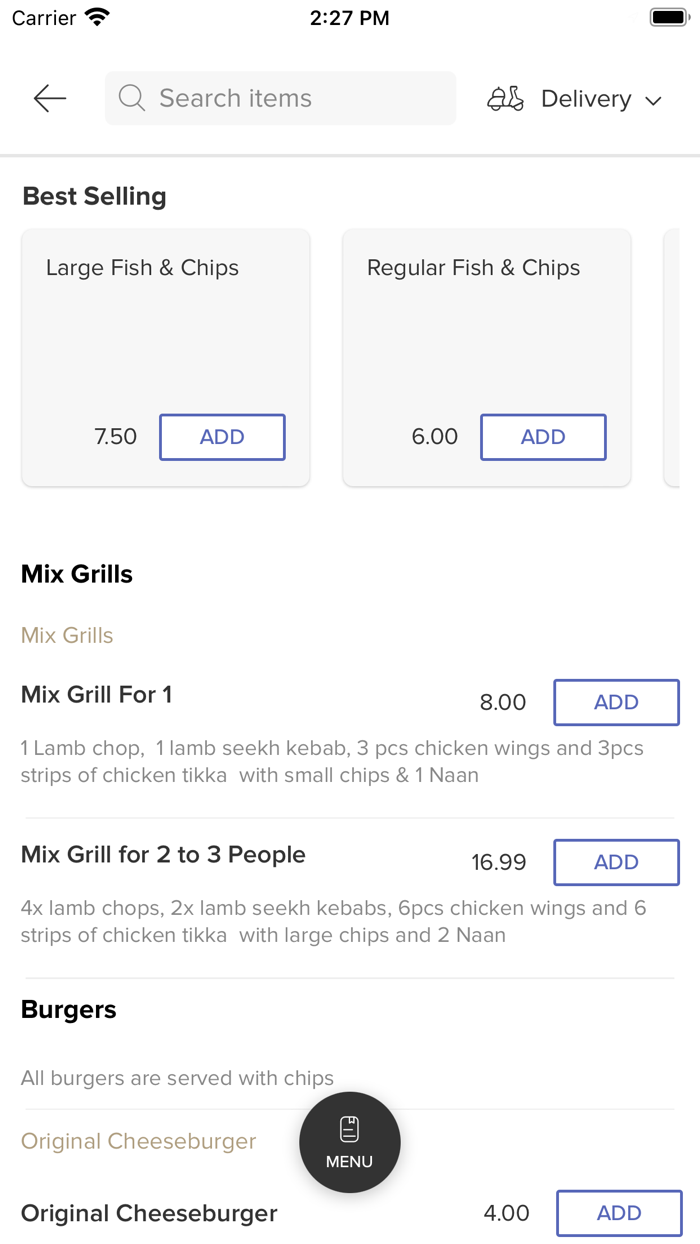
Task: Tap the Original Cheeseburger item title
Action: point(149,1213)
